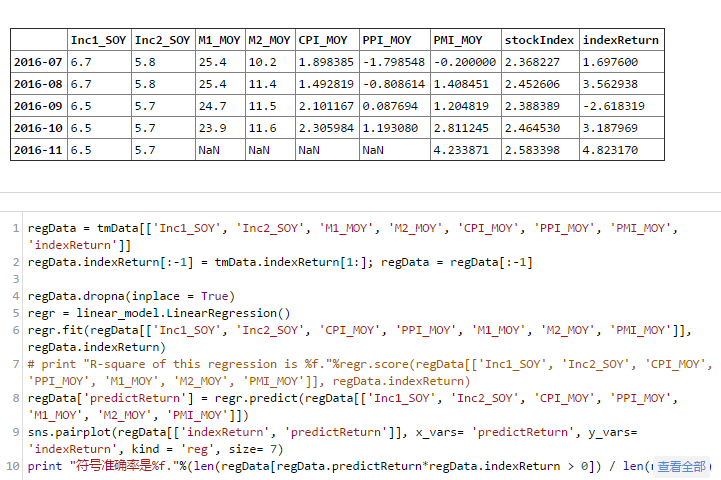The width and height of the screenshot is (721, 480).
Task: Click the 查看全部 (view all) button
Action: coord(682,467)
